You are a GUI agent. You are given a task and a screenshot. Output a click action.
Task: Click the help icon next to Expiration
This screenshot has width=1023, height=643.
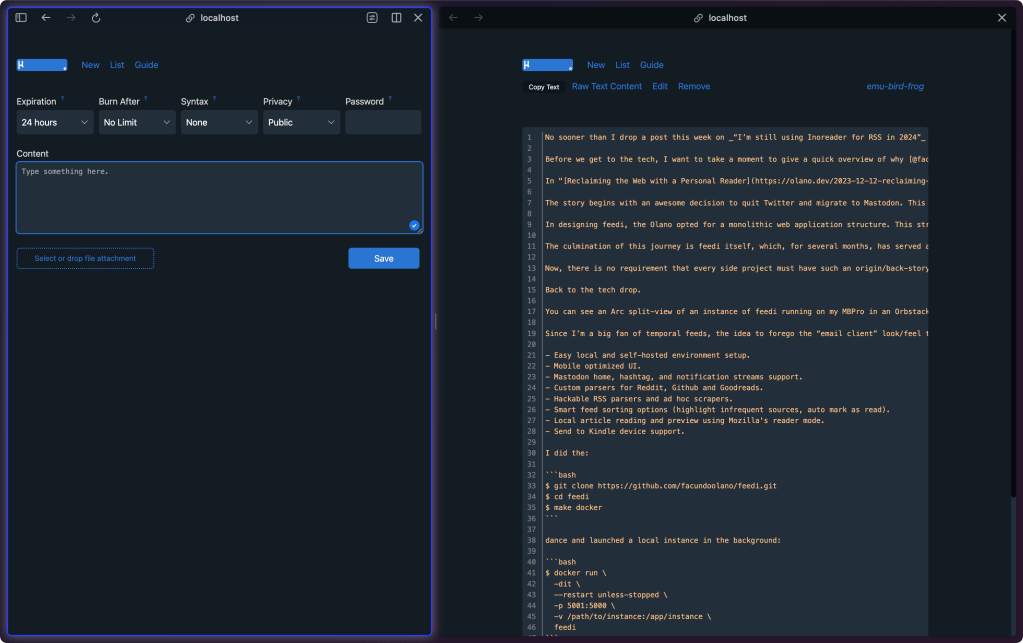[62, 99]
